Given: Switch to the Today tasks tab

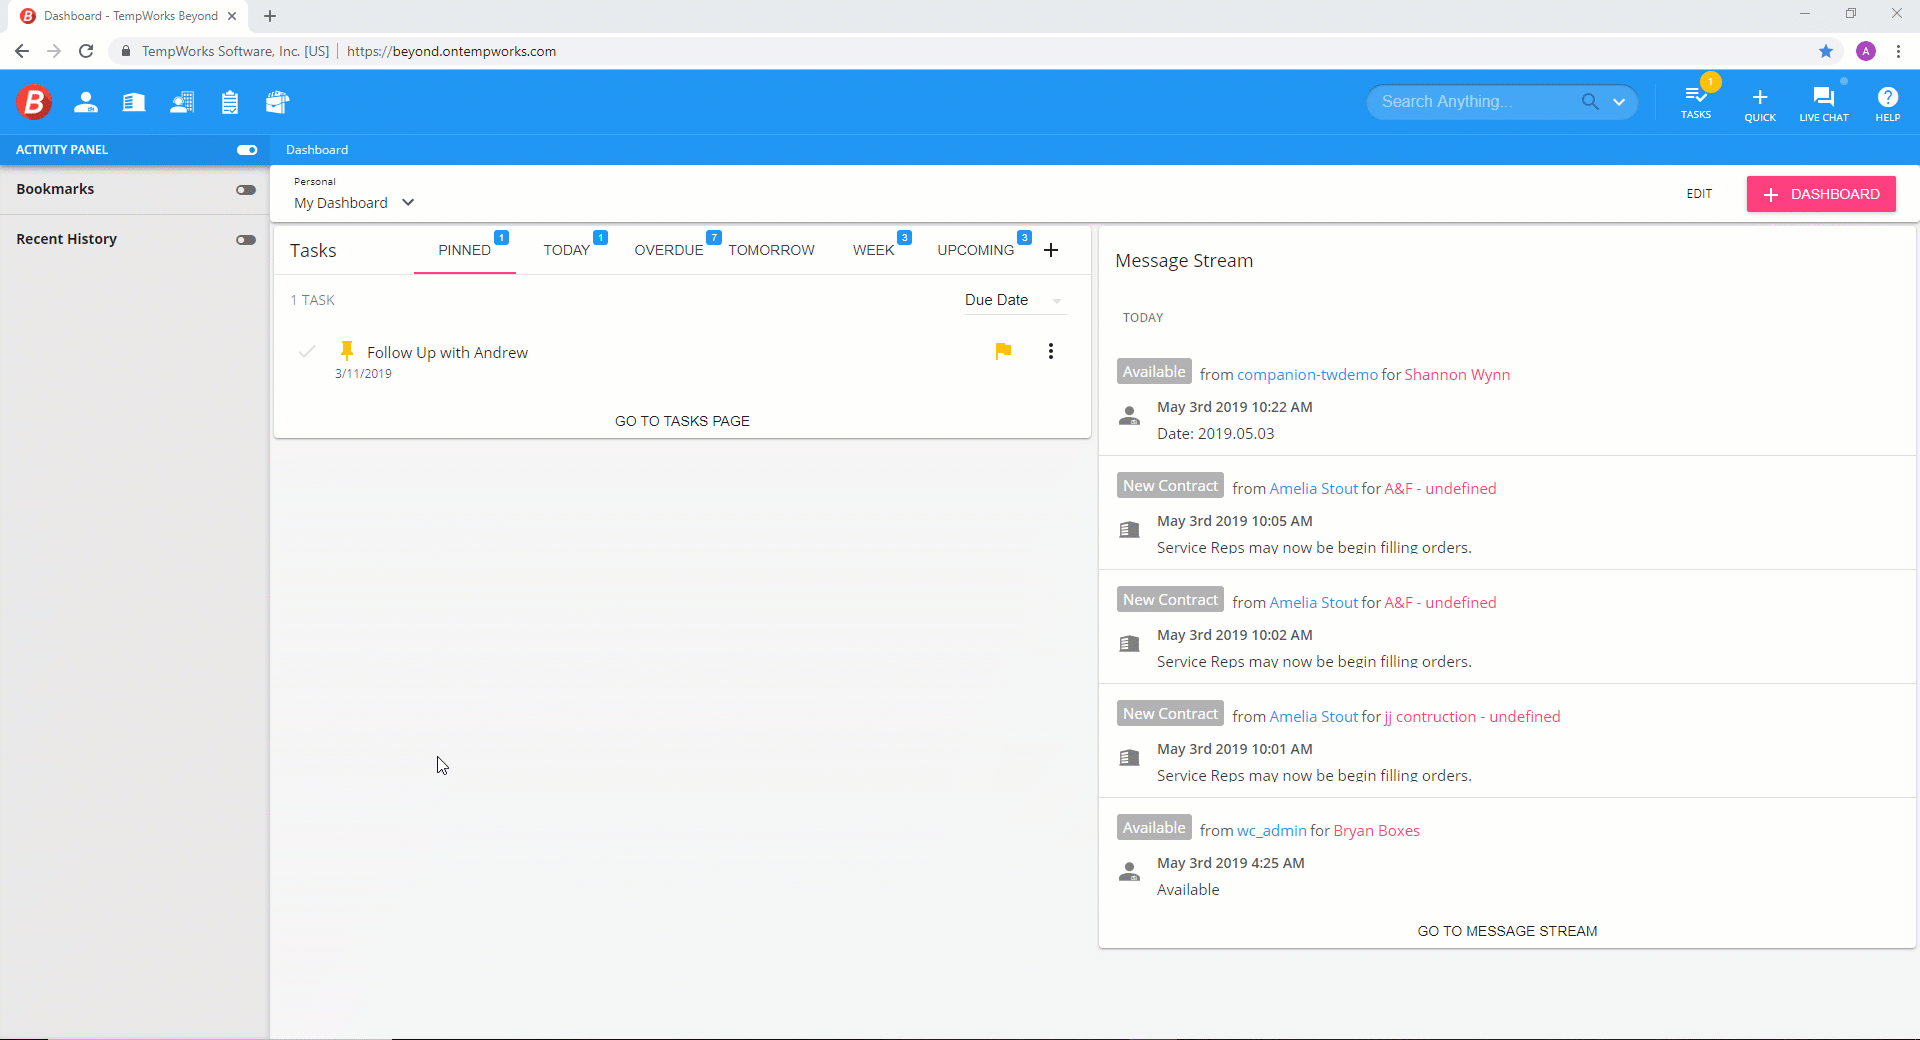Looking at the screenshot, I should click(x=567, y=250).
